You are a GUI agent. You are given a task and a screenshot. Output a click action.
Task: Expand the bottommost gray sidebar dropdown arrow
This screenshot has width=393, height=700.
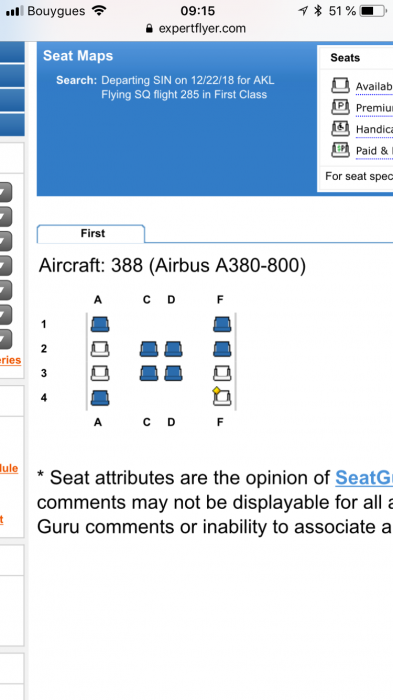click(4, 340)
